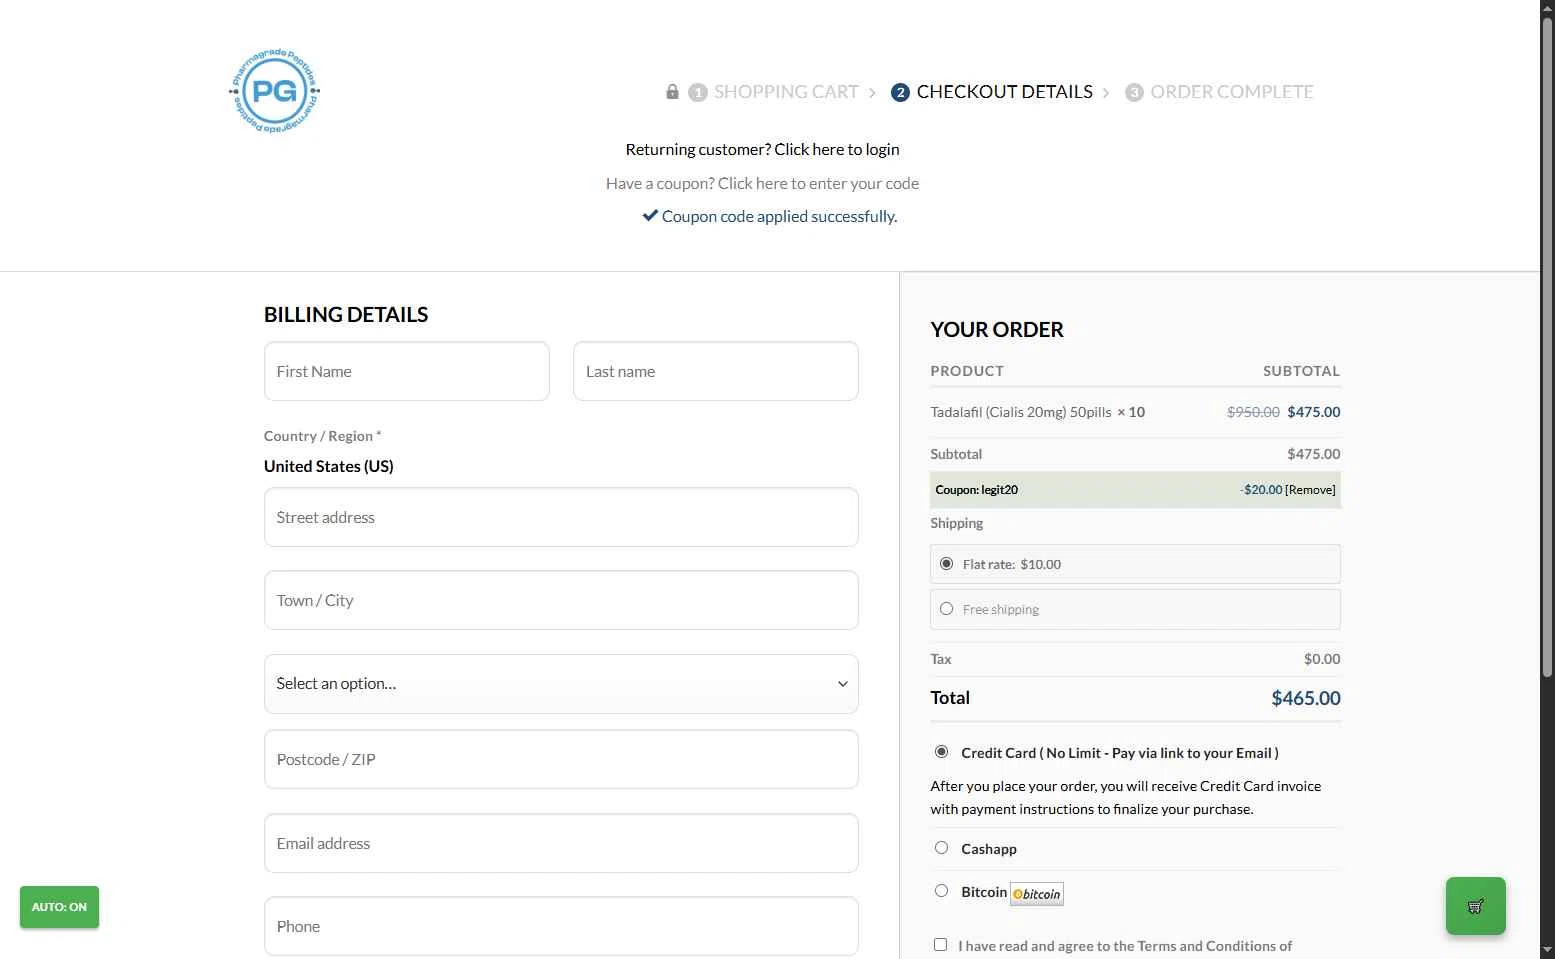Select Free shipping option
The image size is (1555, 959).
946,609
